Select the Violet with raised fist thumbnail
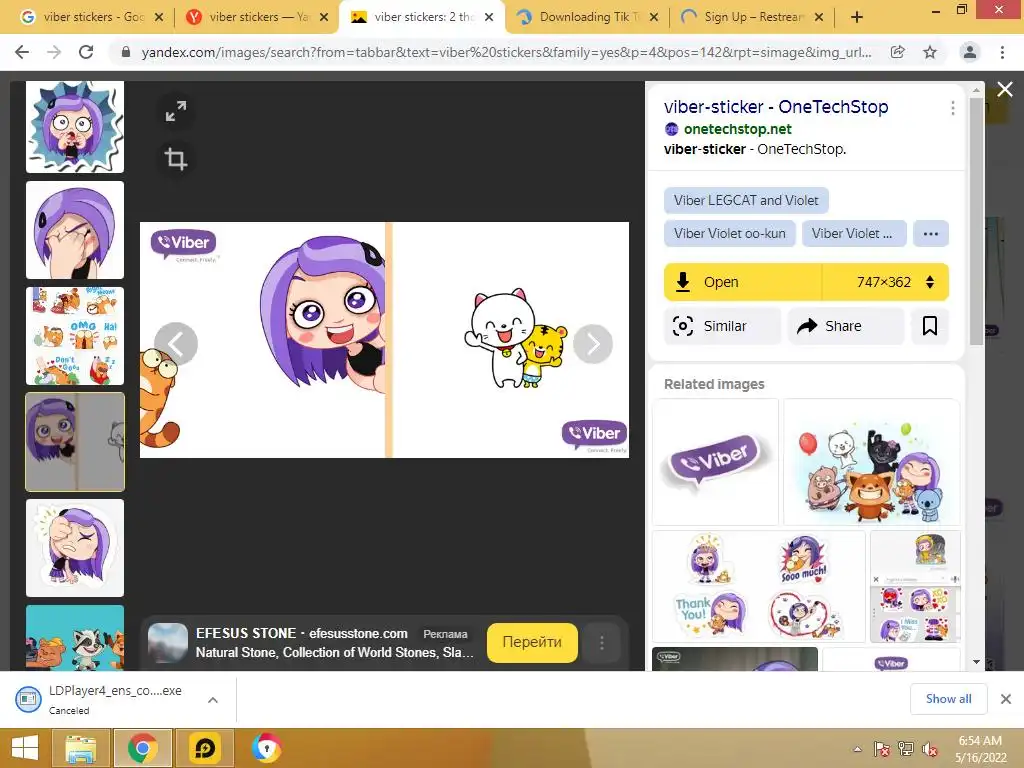 pyautogui.click(x=75, y=548)
